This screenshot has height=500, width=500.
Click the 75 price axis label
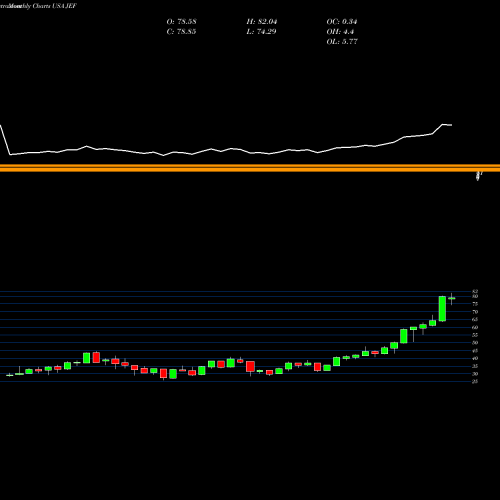[x=475, y=304]
